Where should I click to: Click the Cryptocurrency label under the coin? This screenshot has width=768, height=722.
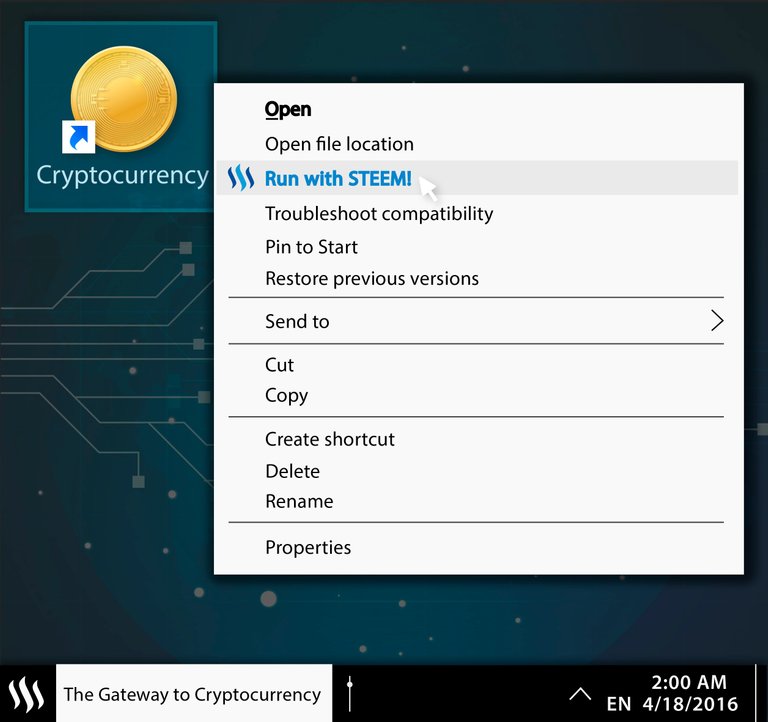[122, 175]
